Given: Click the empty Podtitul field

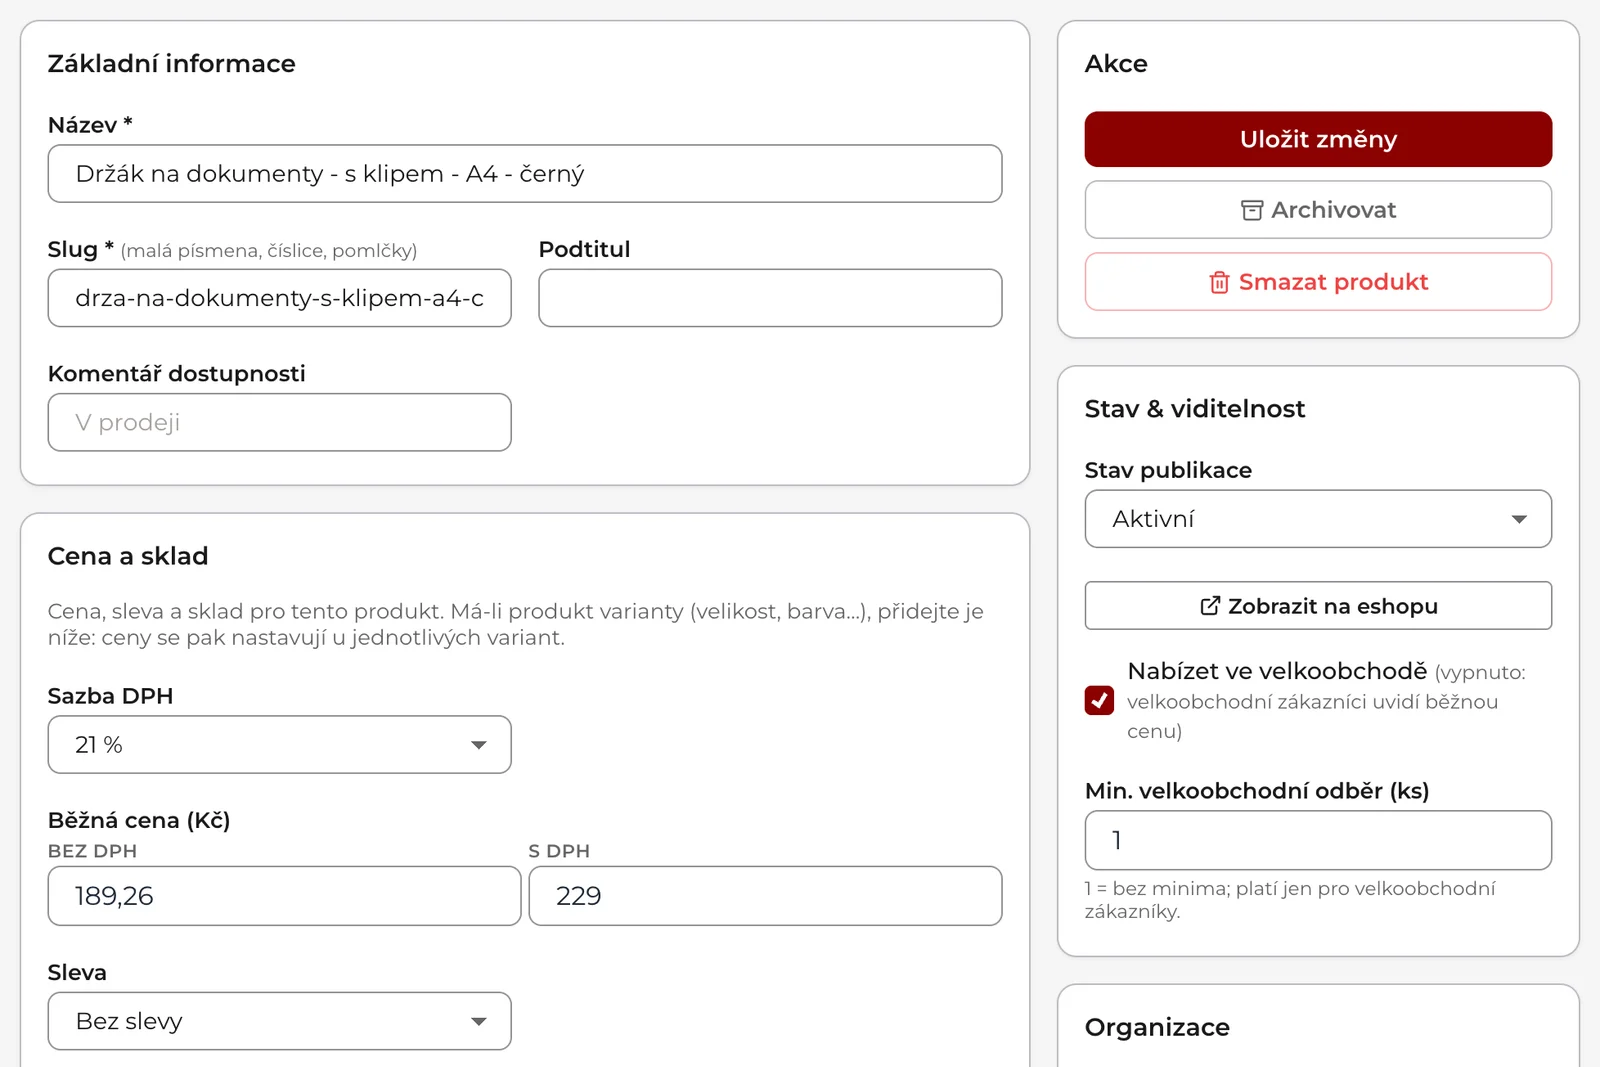Looking at the screenshot, I should pos(770,298).
